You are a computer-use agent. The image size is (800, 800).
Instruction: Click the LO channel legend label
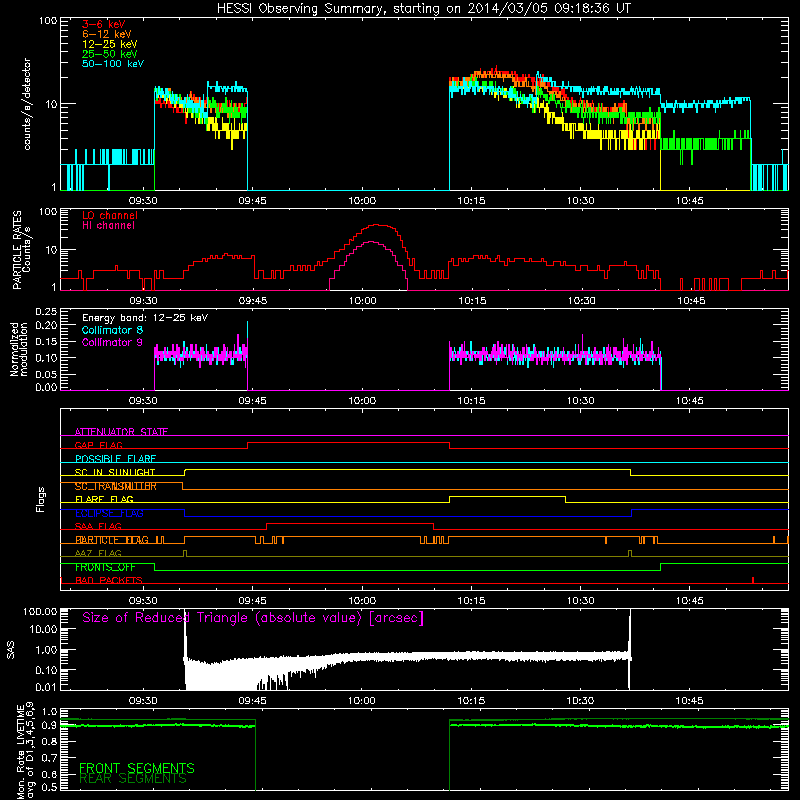(x=110, y=215)
